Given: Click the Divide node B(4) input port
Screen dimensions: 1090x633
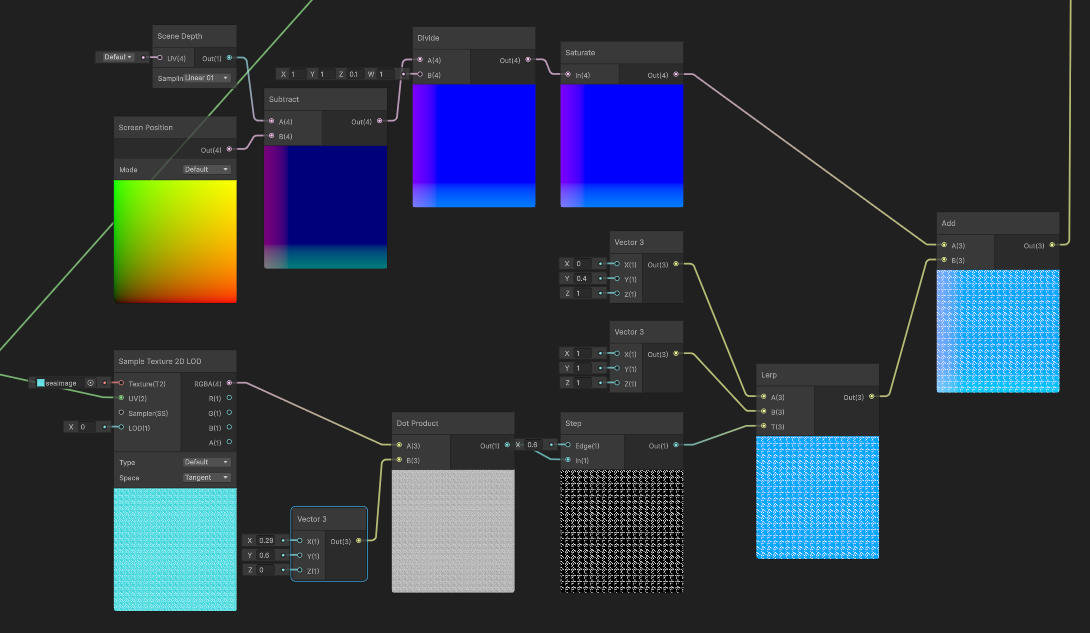Looking at the screenshot, I should [420, 74].
